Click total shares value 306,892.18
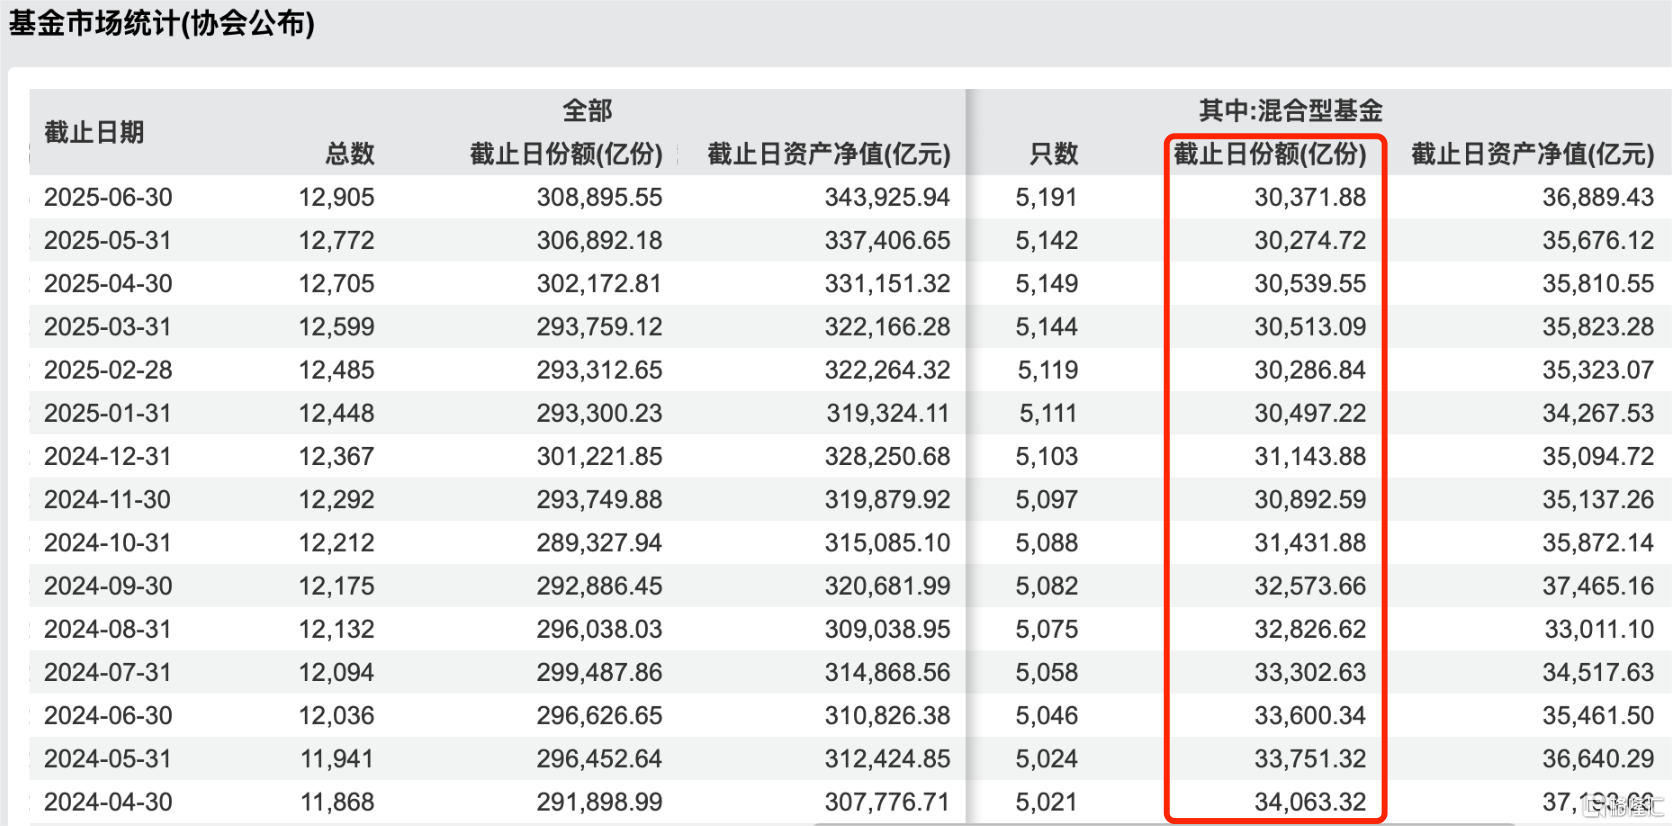Image resolution: width=1672 pixels, height=826 pixels. (599, 240)
